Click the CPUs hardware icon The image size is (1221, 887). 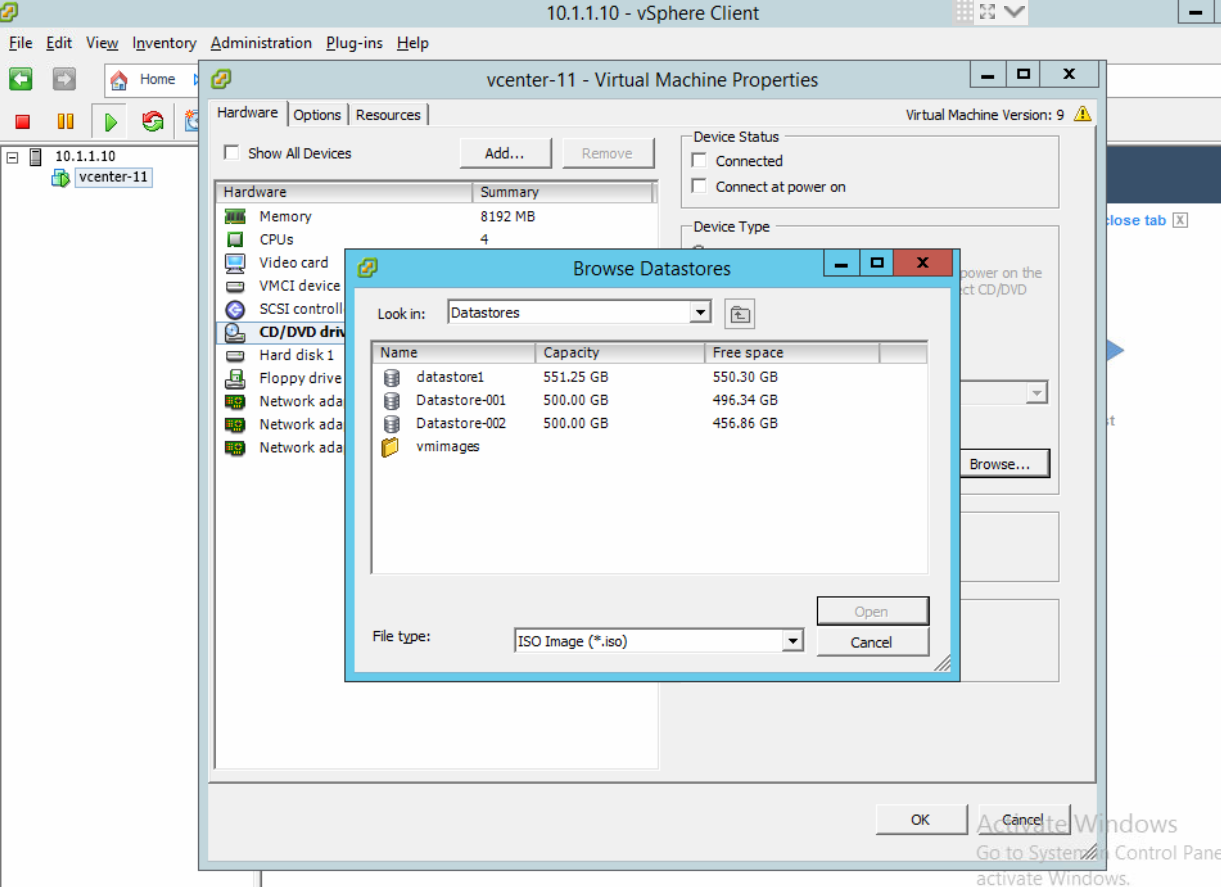235,240
